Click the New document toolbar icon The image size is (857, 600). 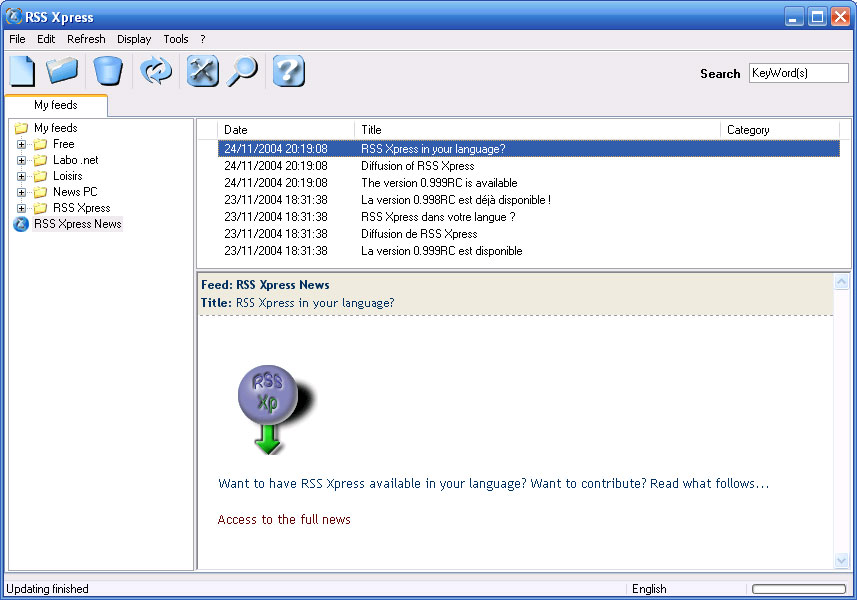pos(22,71)
